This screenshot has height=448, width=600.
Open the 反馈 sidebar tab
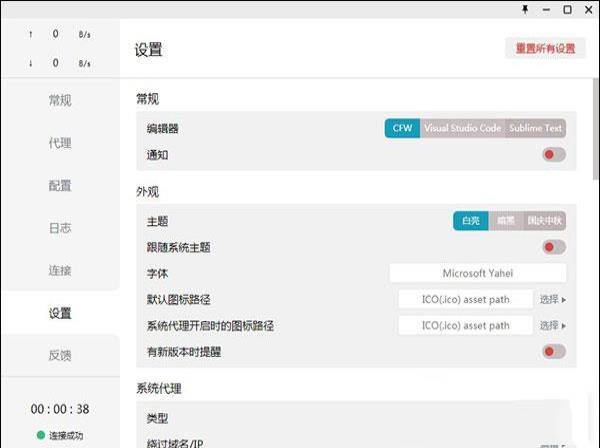60,355
